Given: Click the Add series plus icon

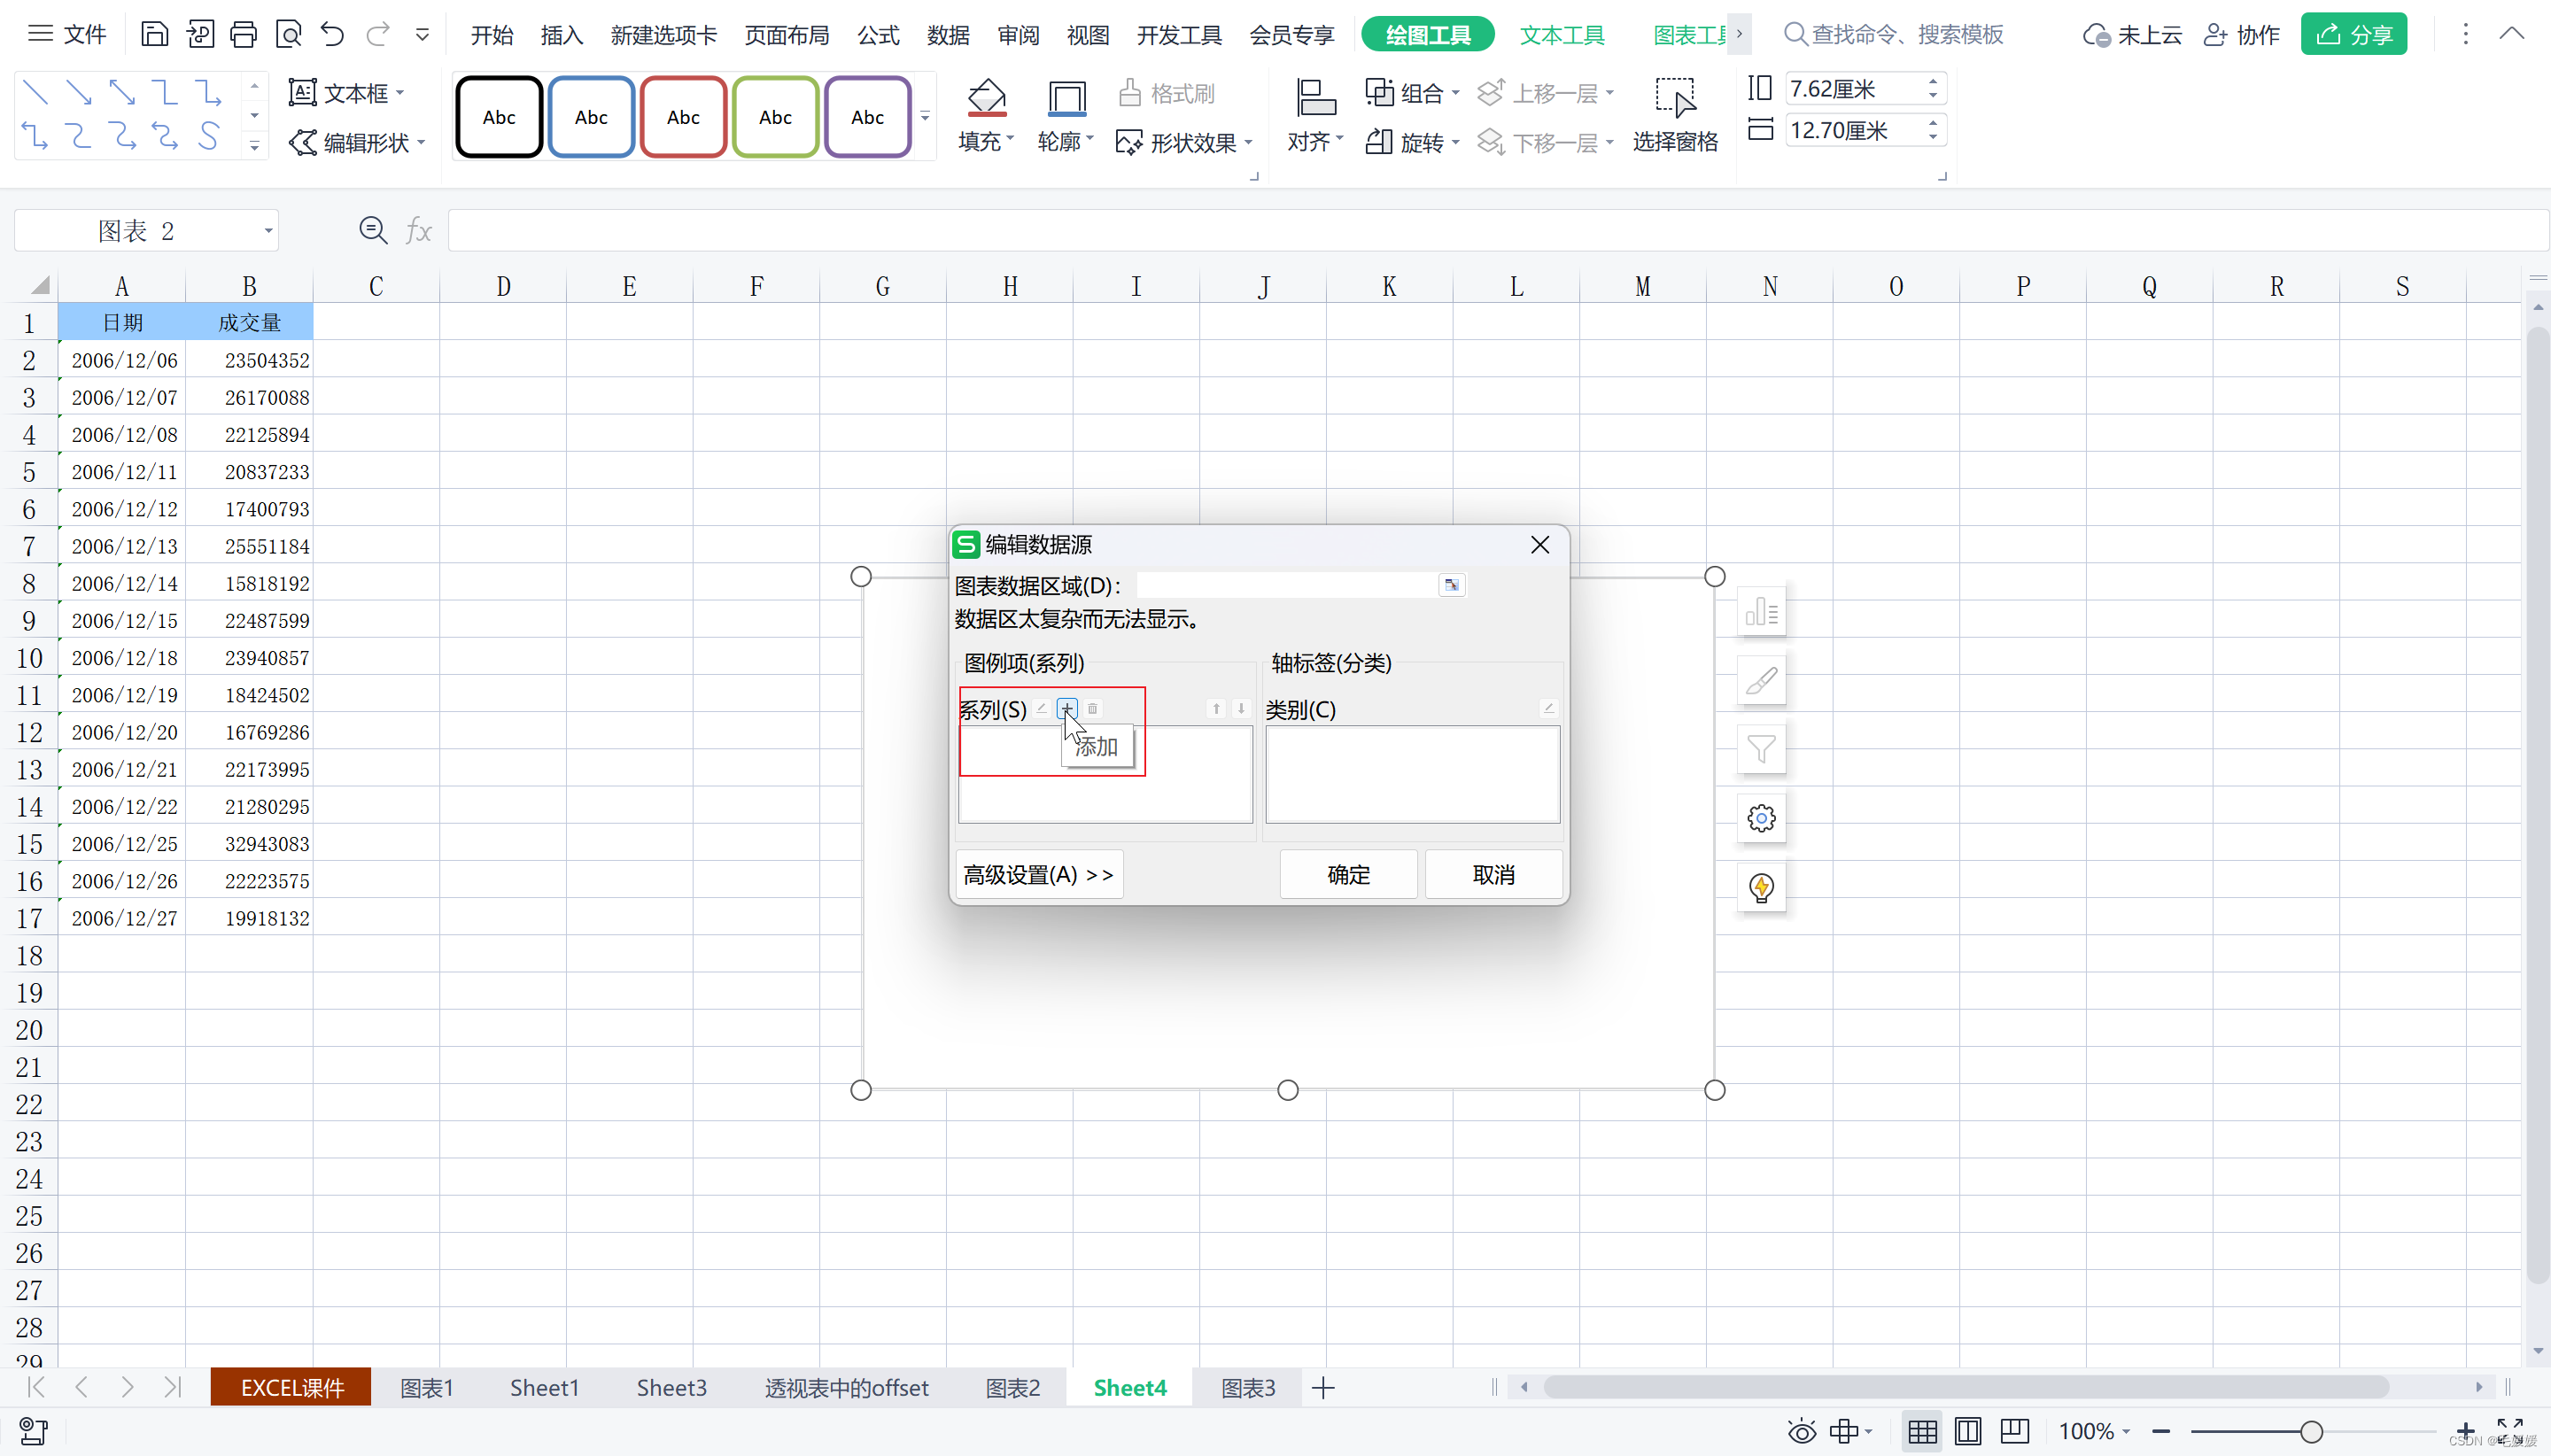Looking at the screenshot, I should point(1067,708).
